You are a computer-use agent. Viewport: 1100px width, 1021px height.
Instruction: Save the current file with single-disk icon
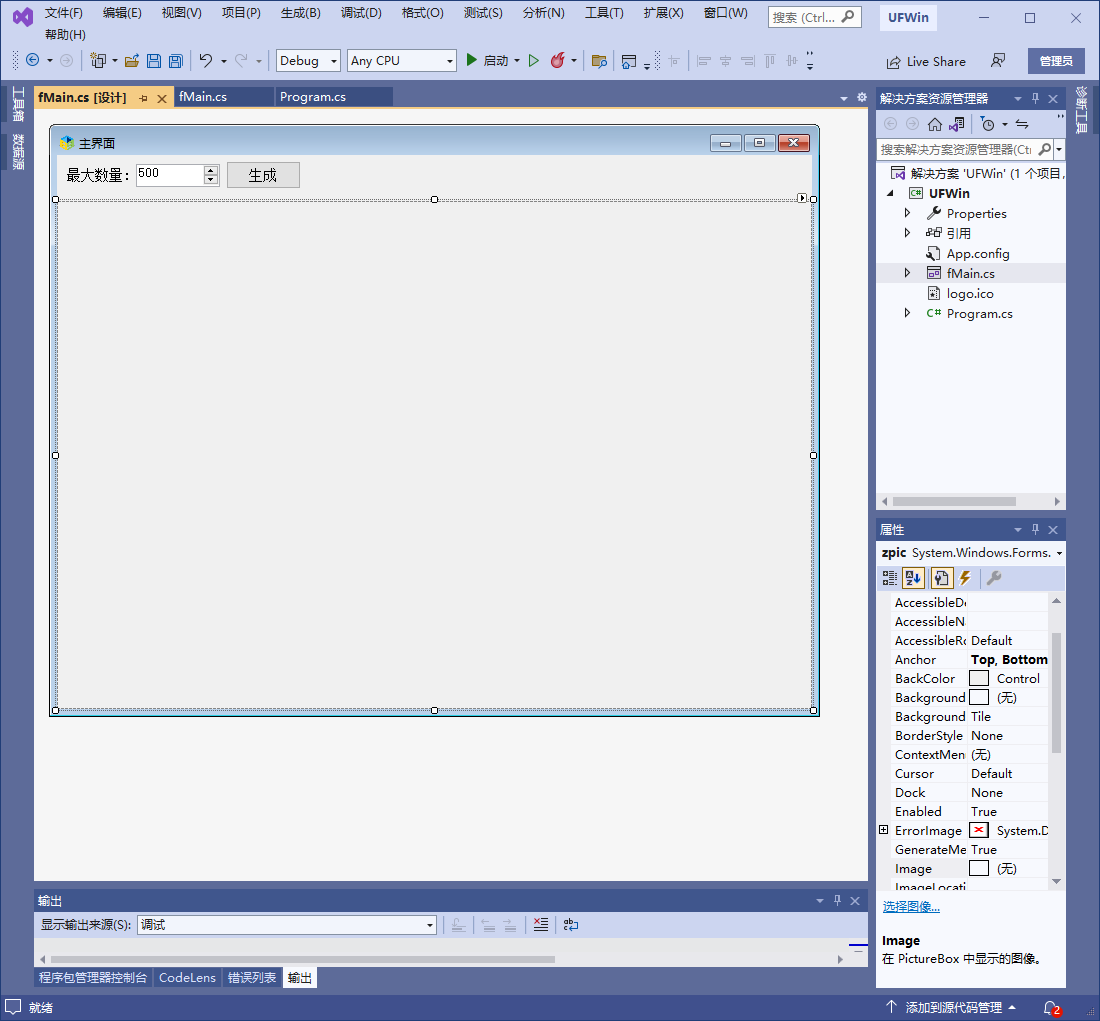154,61
